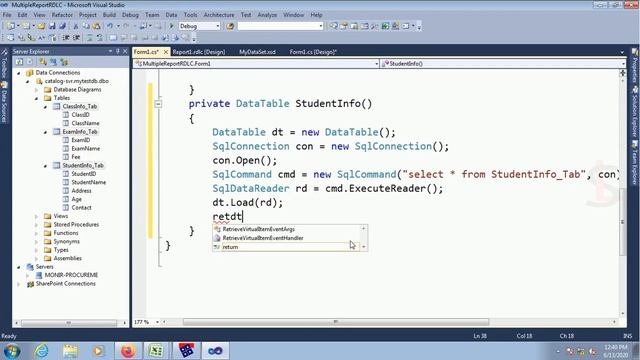Collapse the StudentInfo_Tab table node
Image resolution: width=640 pixels, height=360 pixels.
[45, 166]
